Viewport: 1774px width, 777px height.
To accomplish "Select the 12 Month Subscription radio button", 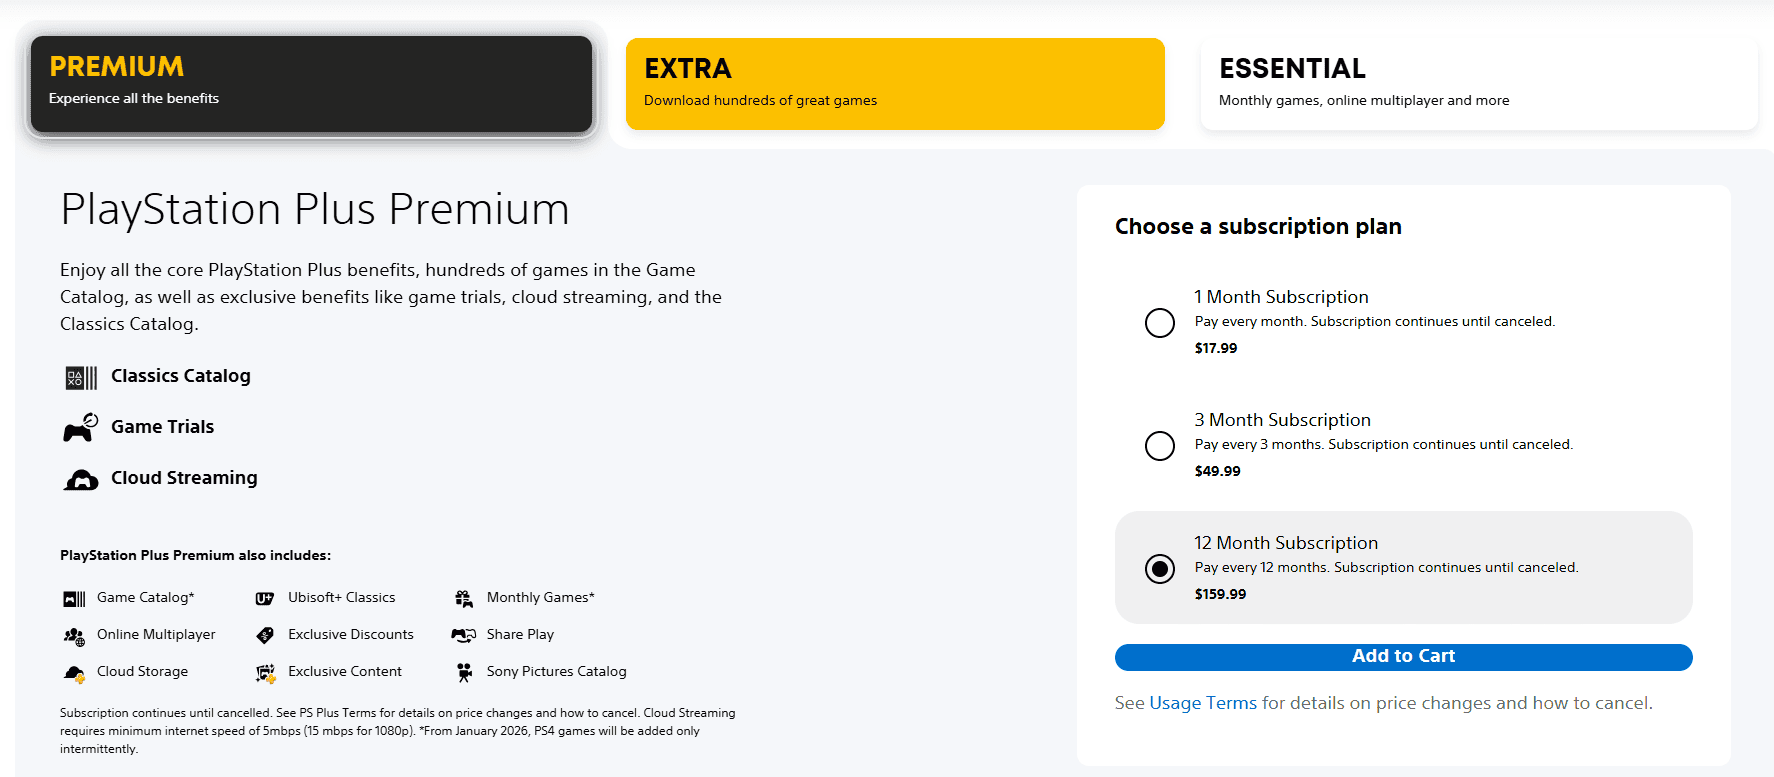I will 1160,569.
